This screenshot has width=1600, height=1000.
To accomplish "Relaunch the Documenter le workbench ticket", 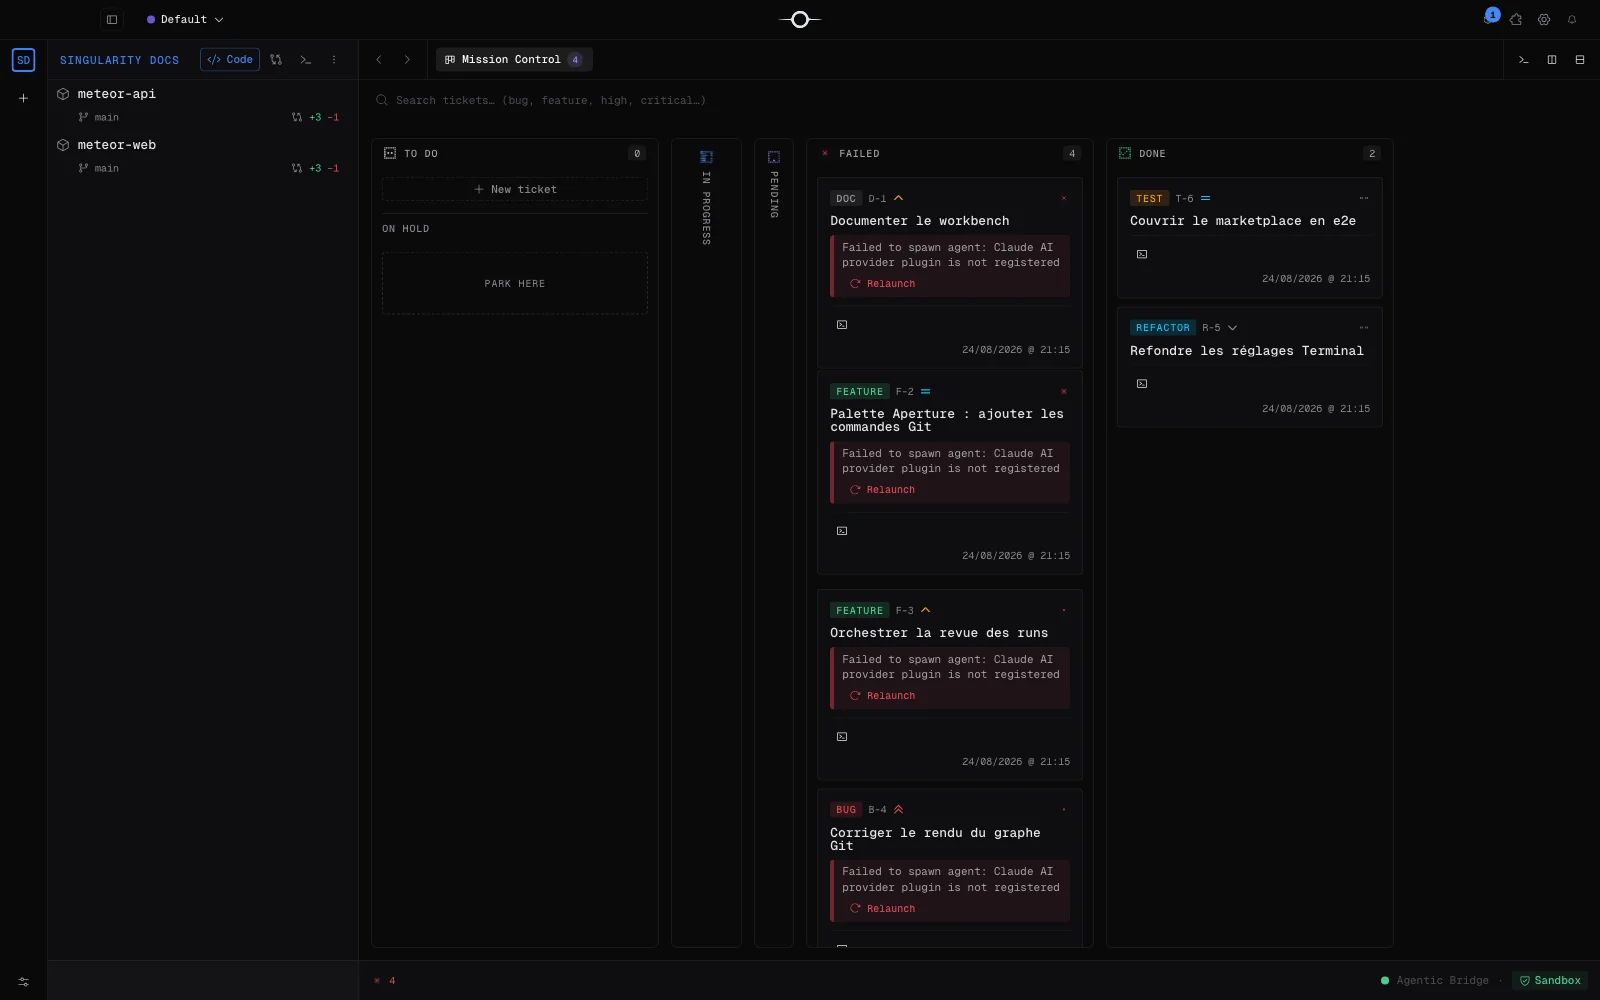I will (x=883, y=284).
